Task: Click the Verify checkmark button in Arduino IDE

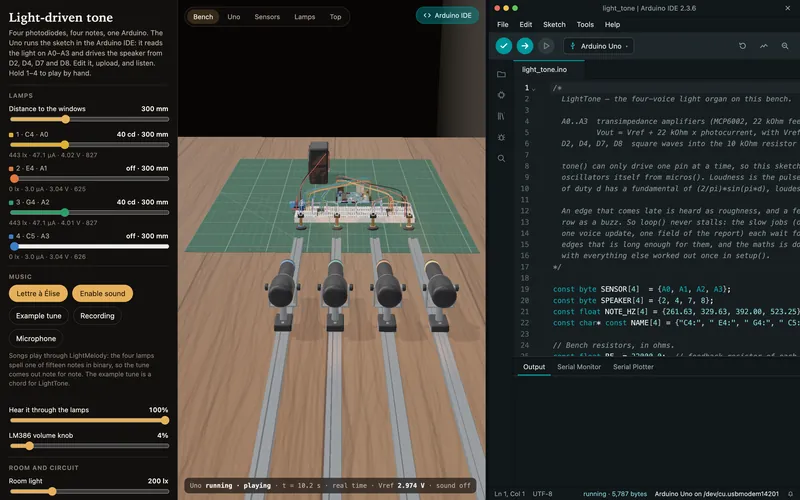Action: coord(504,46)
